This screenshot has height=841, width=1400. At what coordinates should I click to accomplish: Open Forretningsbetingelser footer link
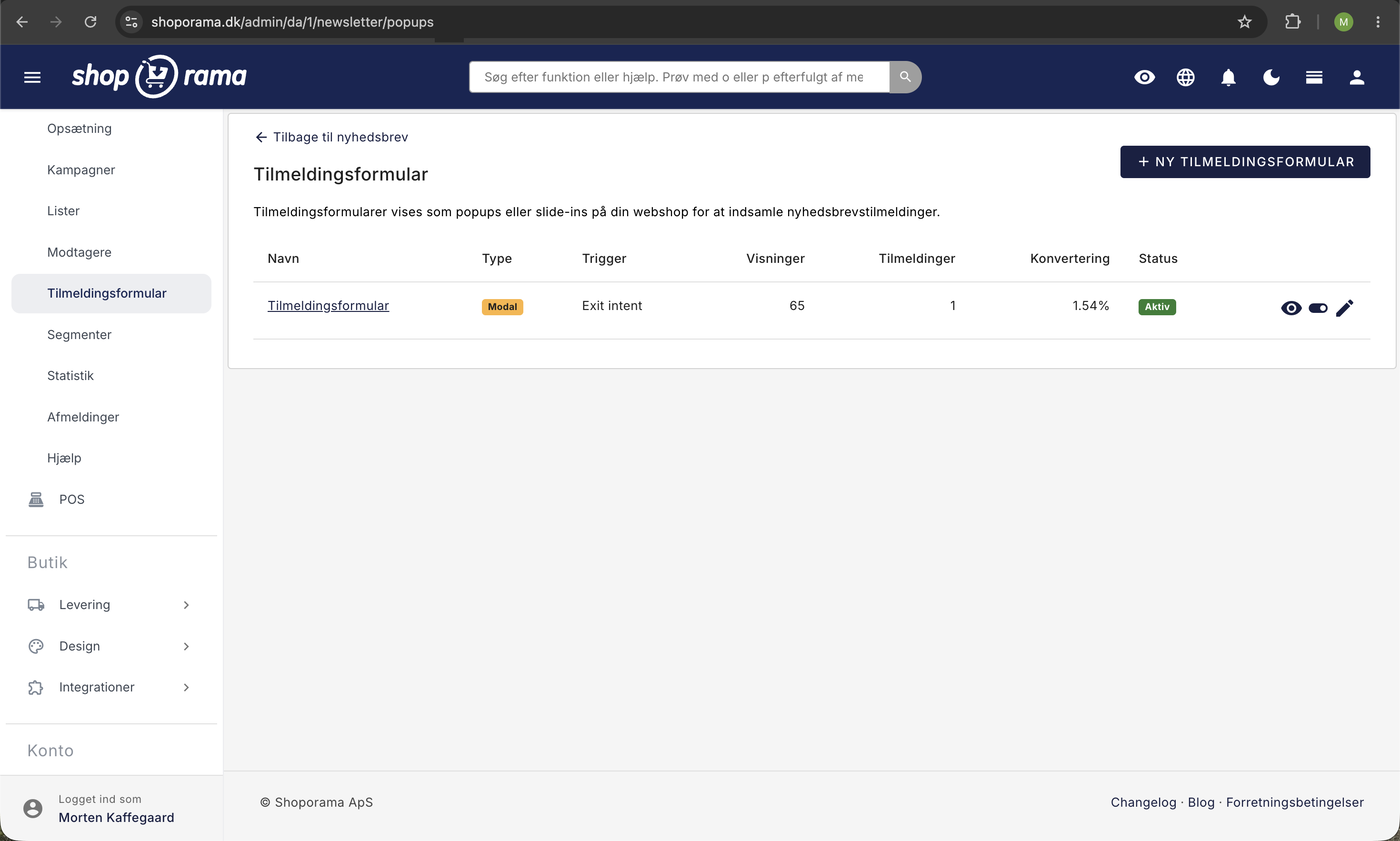(x=1295, y=802)
